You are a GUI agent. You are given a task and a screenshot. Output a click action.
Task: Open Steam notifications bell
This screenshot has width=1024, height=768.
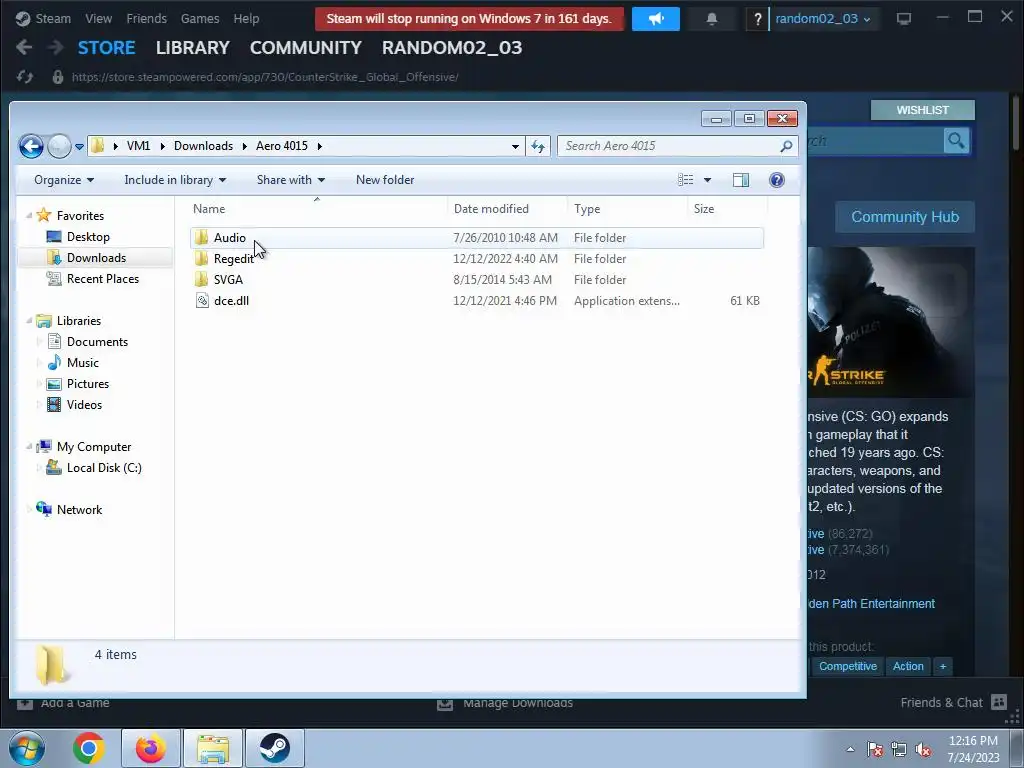coord(712,19)
